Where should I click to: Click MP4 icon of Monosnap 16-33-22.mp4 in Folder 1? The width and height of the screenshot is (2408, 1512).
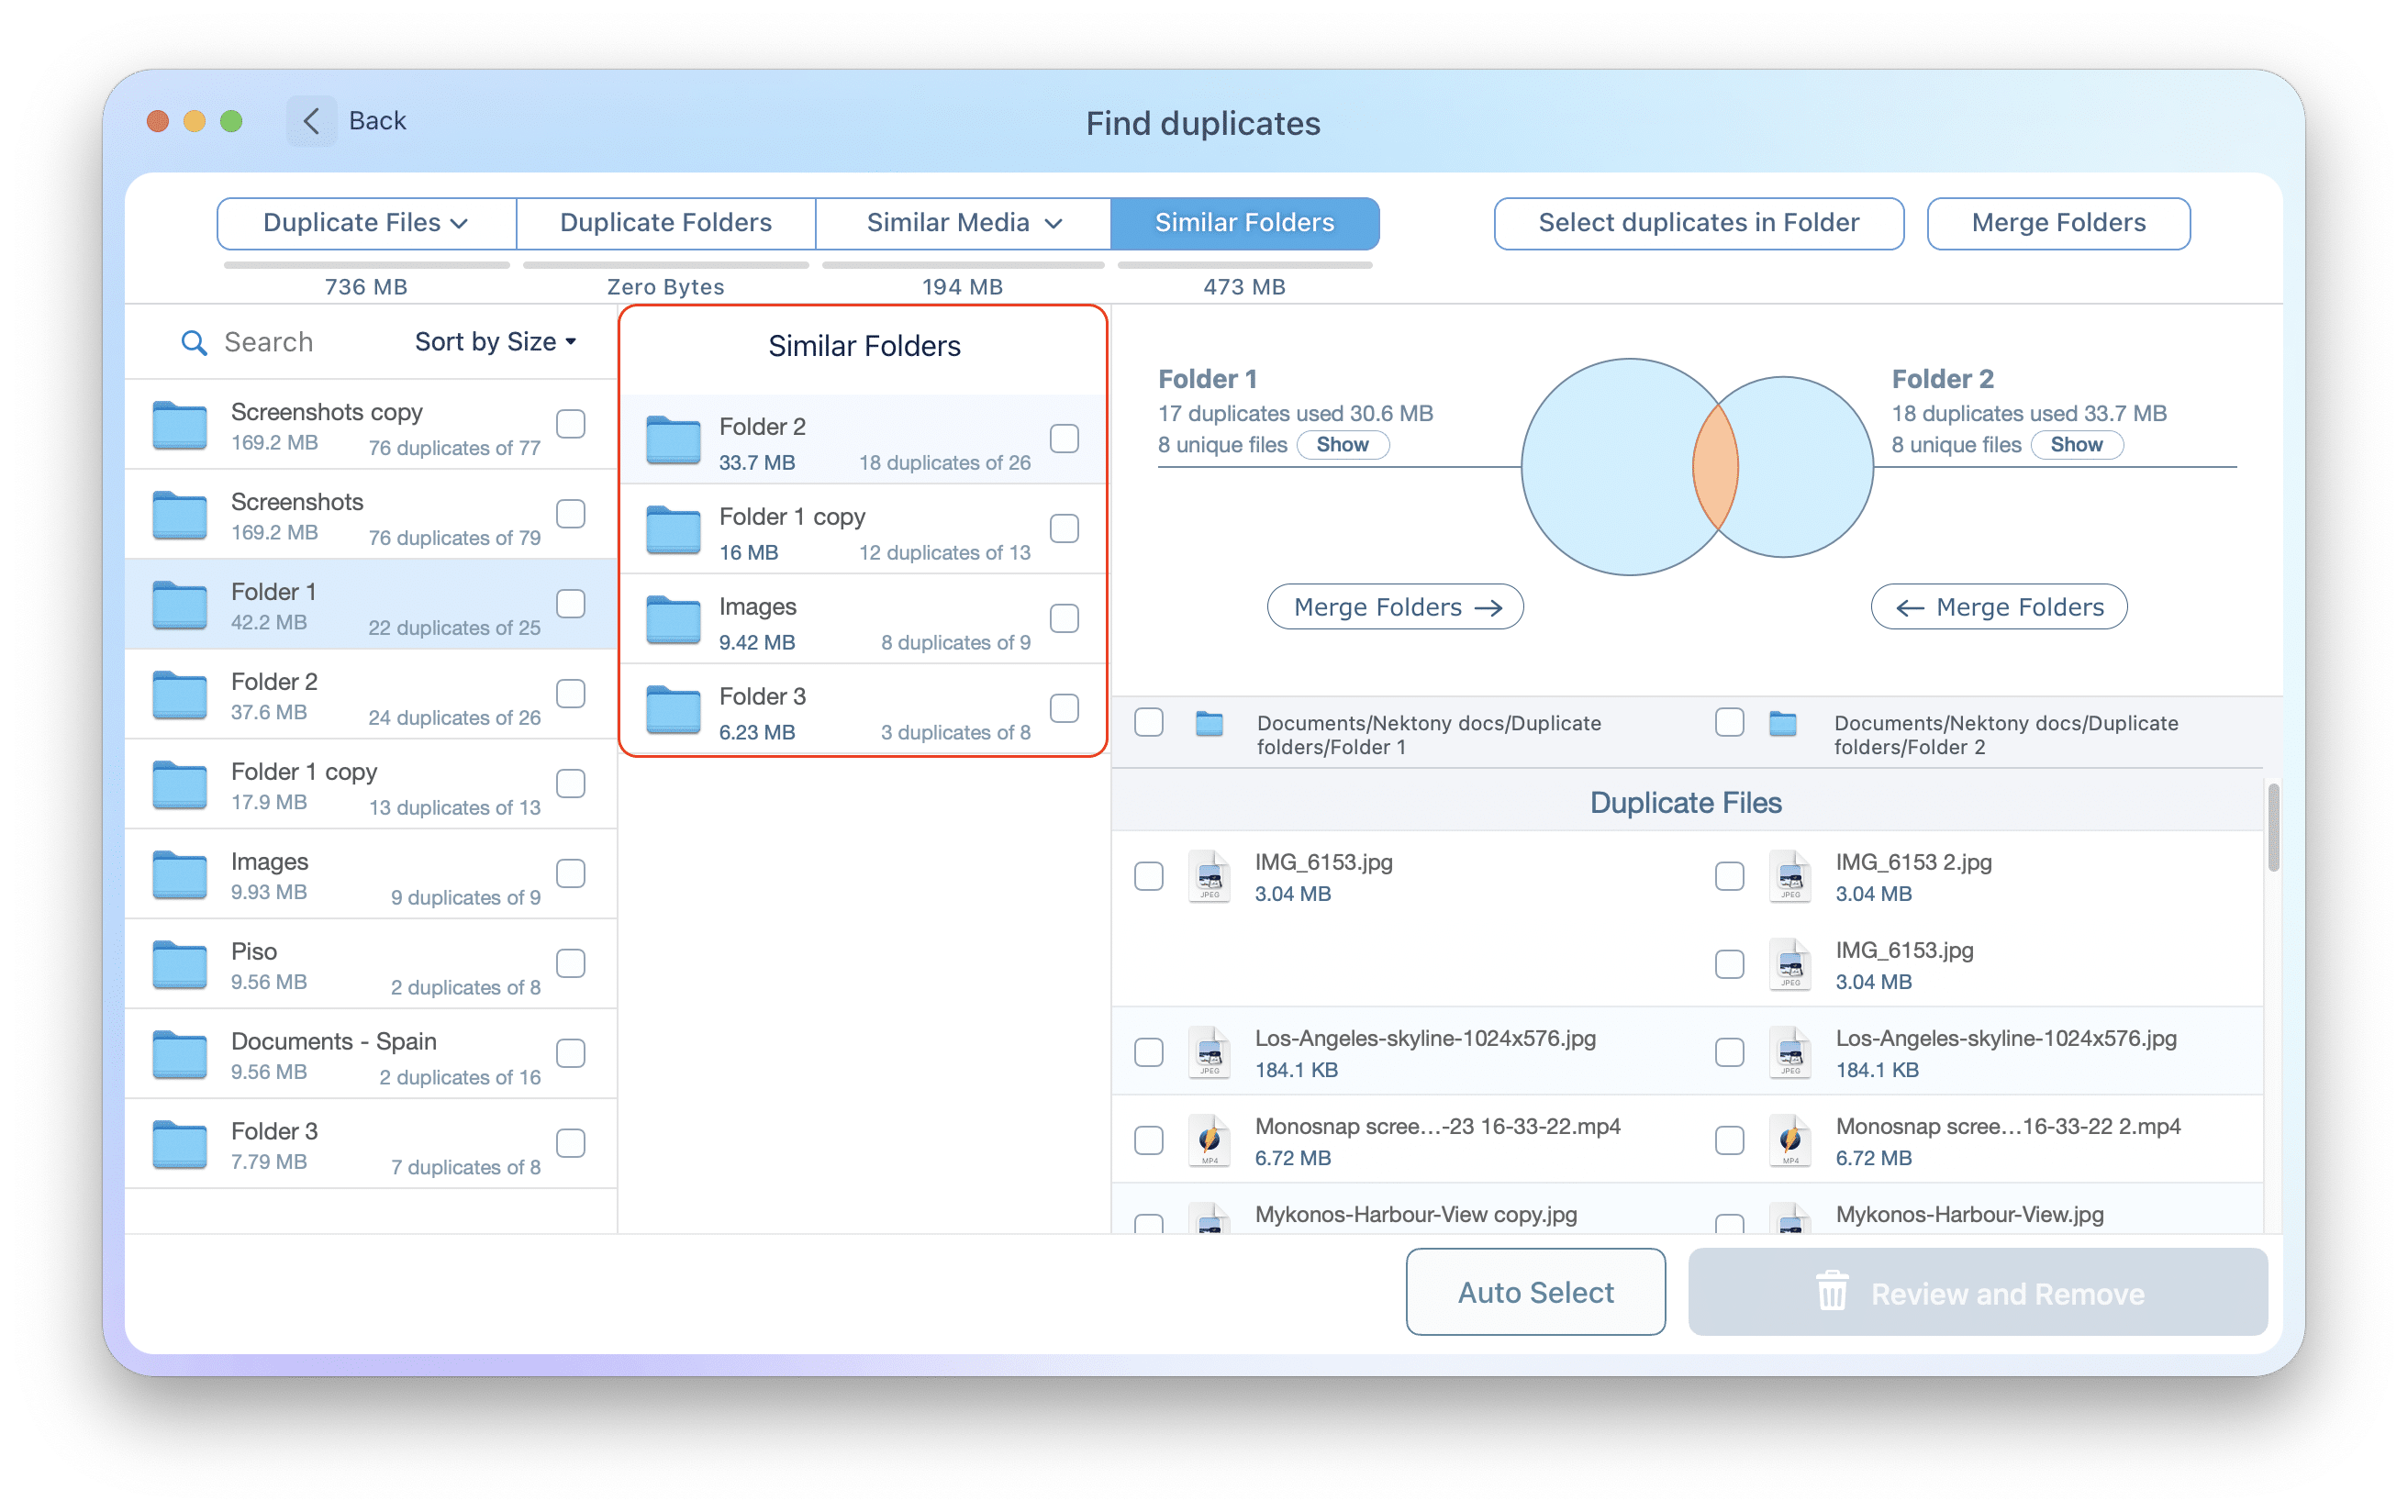tap(1209, 1140)
